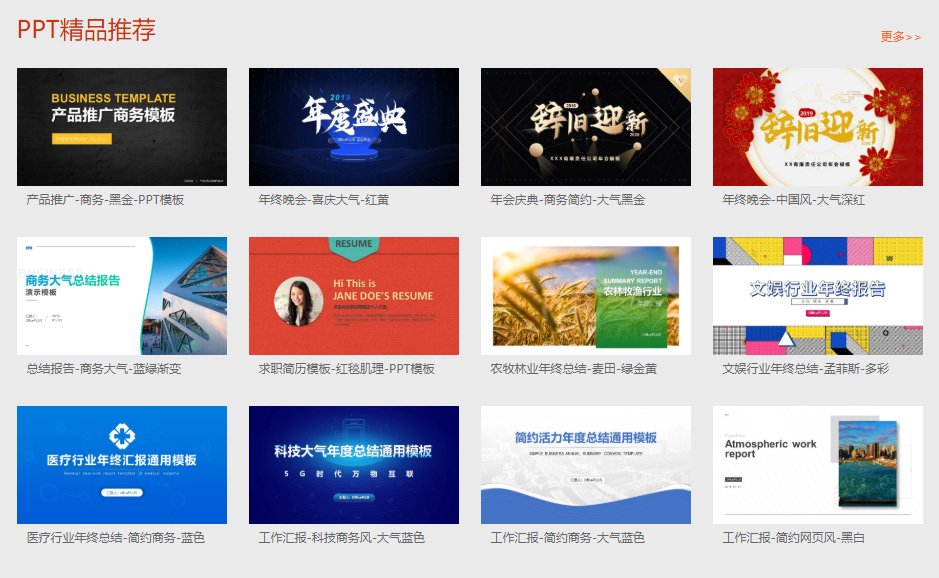This screenshot has height=578, width=939.
Task: Open the 产品推广商务模板 black-gold thumbnail
Action: pyautogui.click(x=122, y=127)
